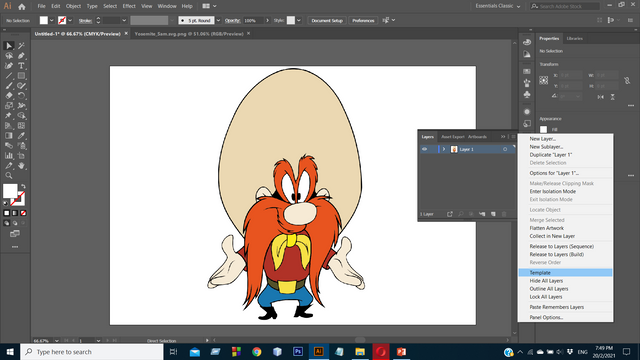Open the Essentials Classic workspace dropdown
Viewport: 640px width, 360px height.
click(498, 6)
